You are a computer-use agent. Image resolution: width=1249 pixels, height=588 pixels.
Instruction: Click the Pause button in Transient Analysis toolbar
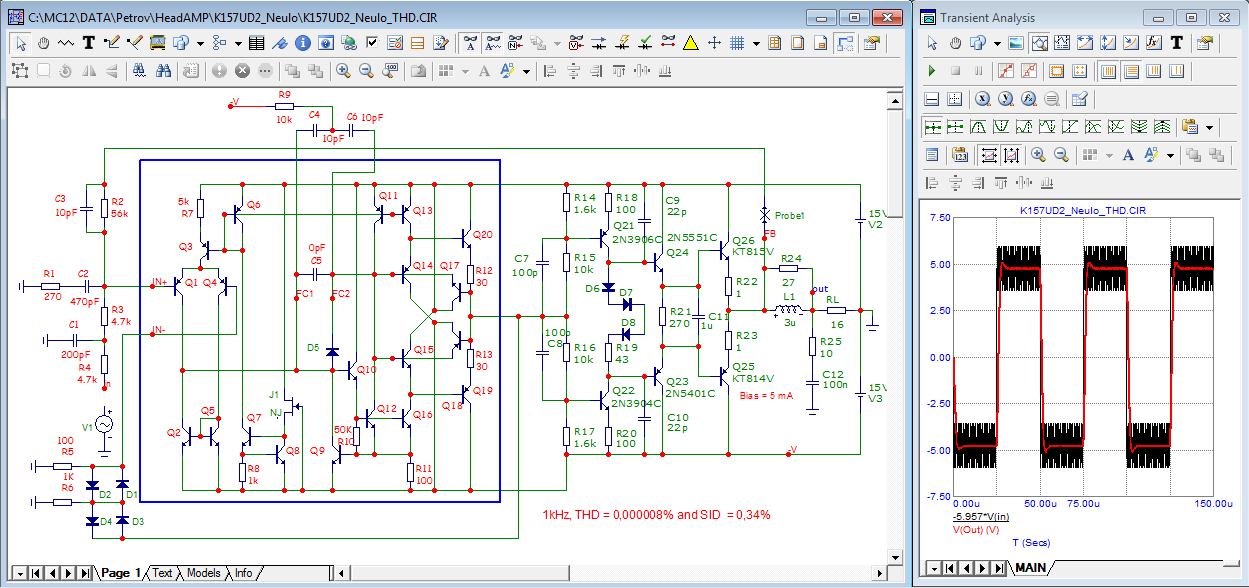pos(979,71)
